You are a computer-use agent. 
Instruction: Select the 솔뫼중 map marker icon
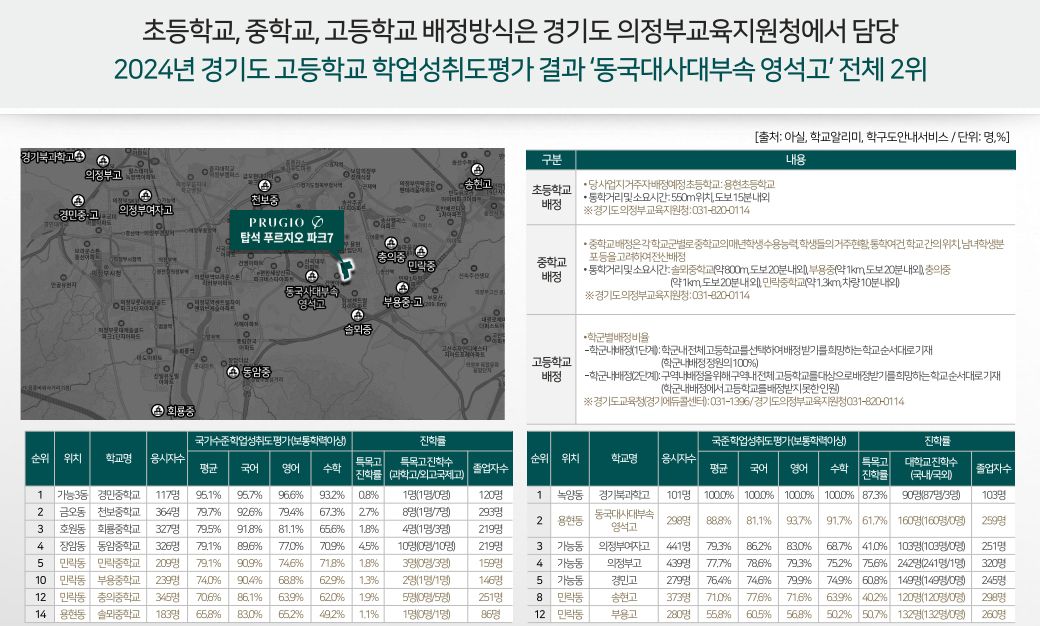(358, 315)
